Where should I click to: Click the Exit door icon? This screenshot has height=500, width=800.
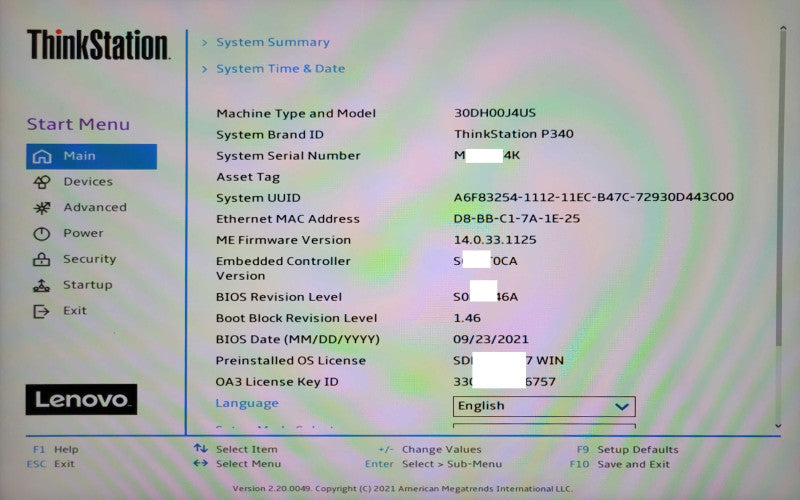[x=41, y=311]
